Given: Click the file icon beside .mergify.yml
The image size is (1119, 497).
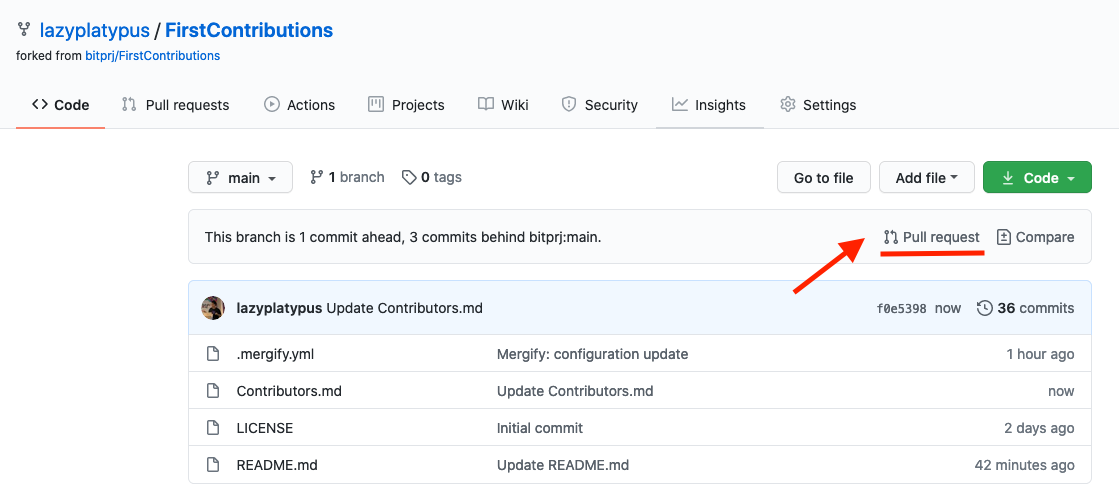Looking at the screenshot, I should point(212,354).
